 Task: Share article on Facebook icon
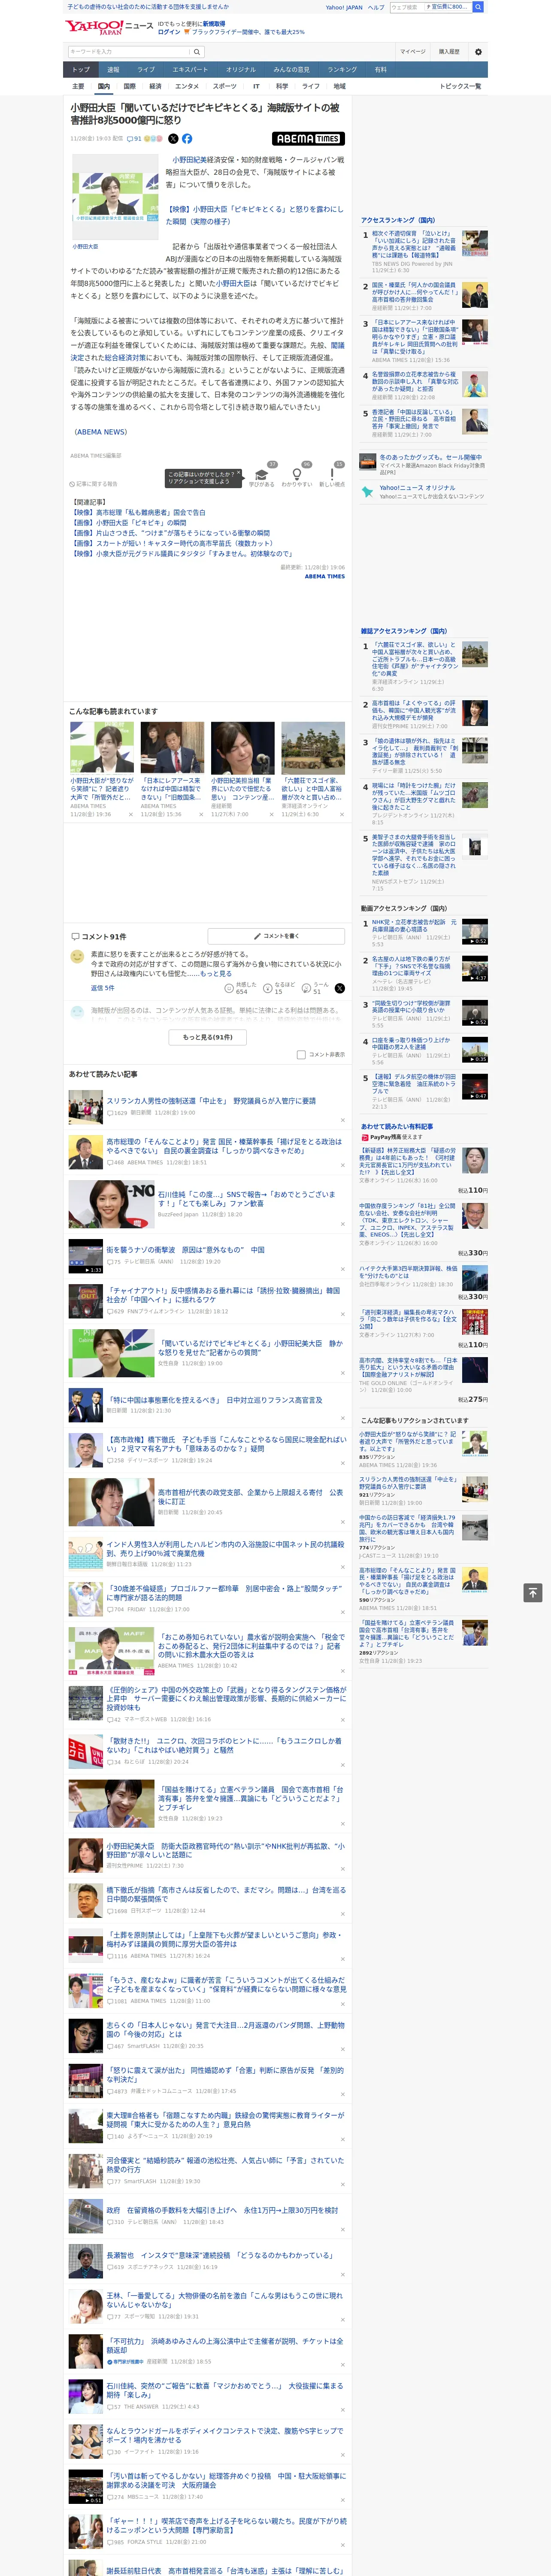click(187, 139)
